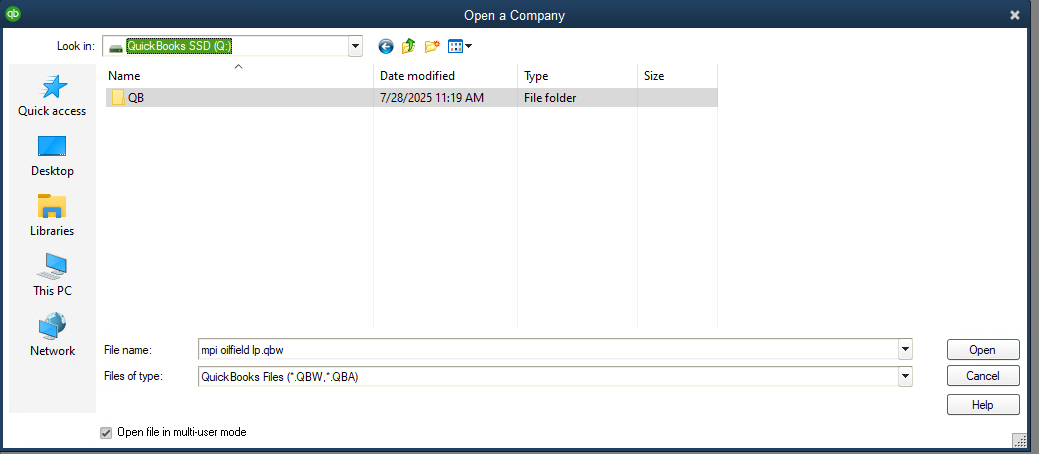Expand the Look in drive dropdown
The width and height of the screenshot is (1039, 454).
pyautogui.click(x=356, y=46)
